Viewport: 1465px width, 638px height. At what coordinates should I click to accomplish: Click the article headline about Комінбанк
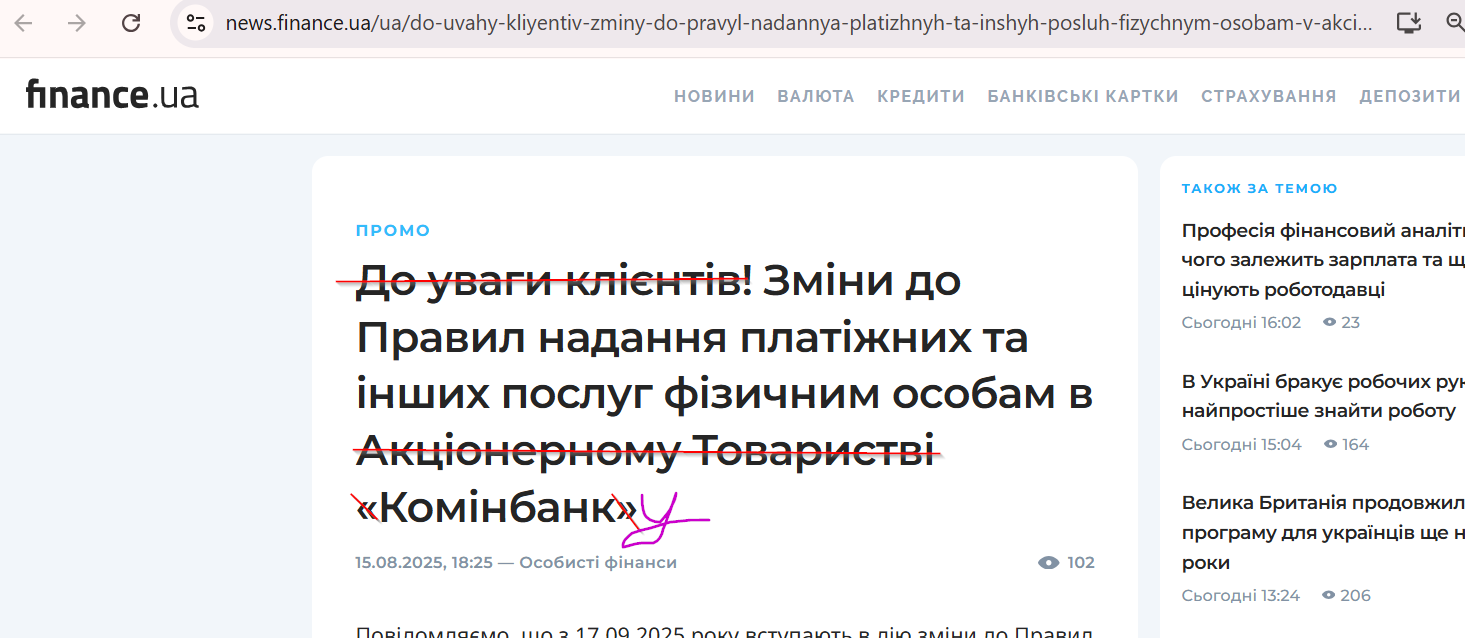(724, 395)
